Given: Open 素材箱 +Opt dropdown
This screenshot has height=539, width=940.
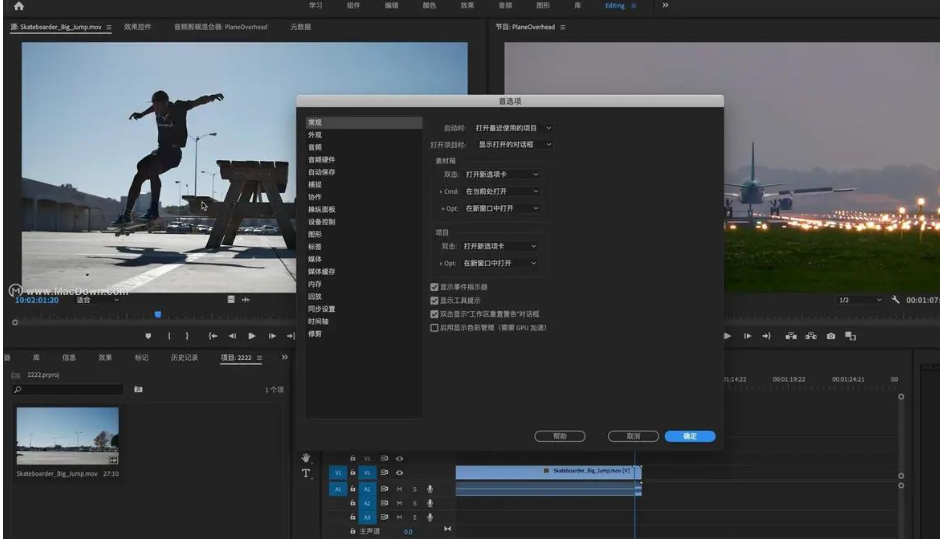Looking at the screenshot, I should [x=501, y=208].
